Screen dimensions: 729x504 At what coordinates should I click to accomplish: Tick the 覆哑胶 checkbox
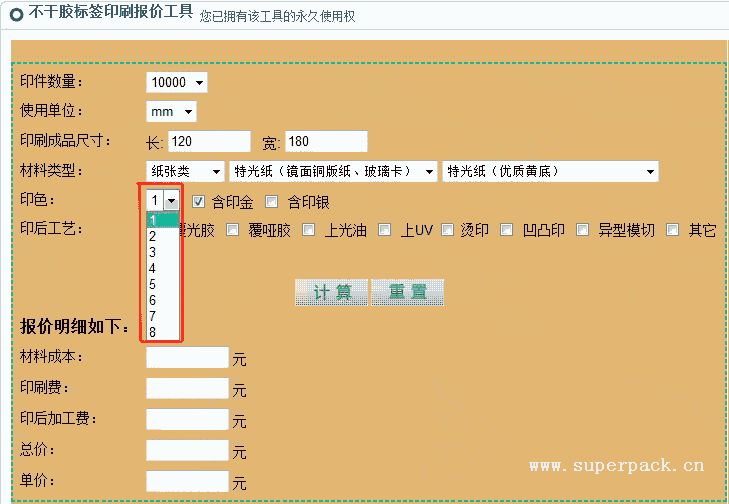tap(232, 230)
